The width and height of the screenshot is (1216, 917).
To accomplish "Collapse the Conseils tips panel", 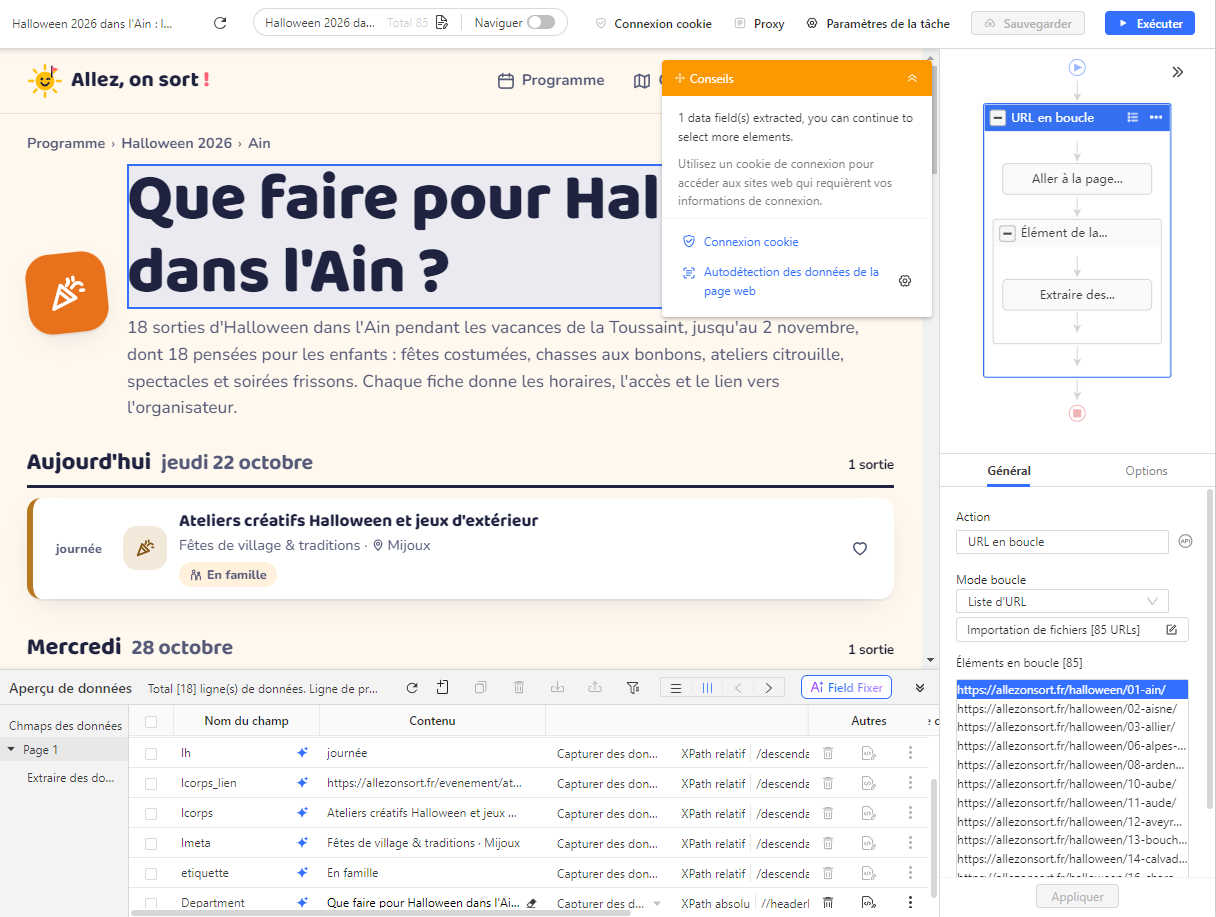I will point(912,78).
